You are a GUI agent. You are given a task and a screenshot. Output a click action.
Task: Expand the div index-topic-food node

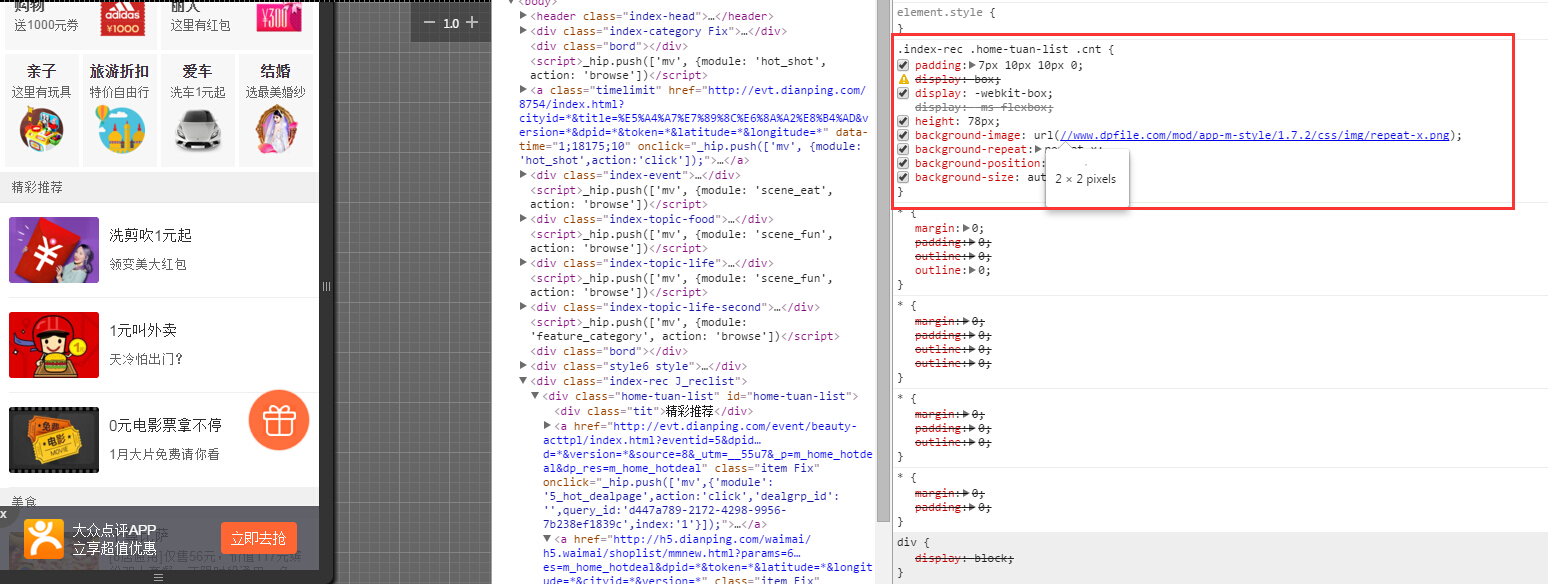(x=523, y=219)
